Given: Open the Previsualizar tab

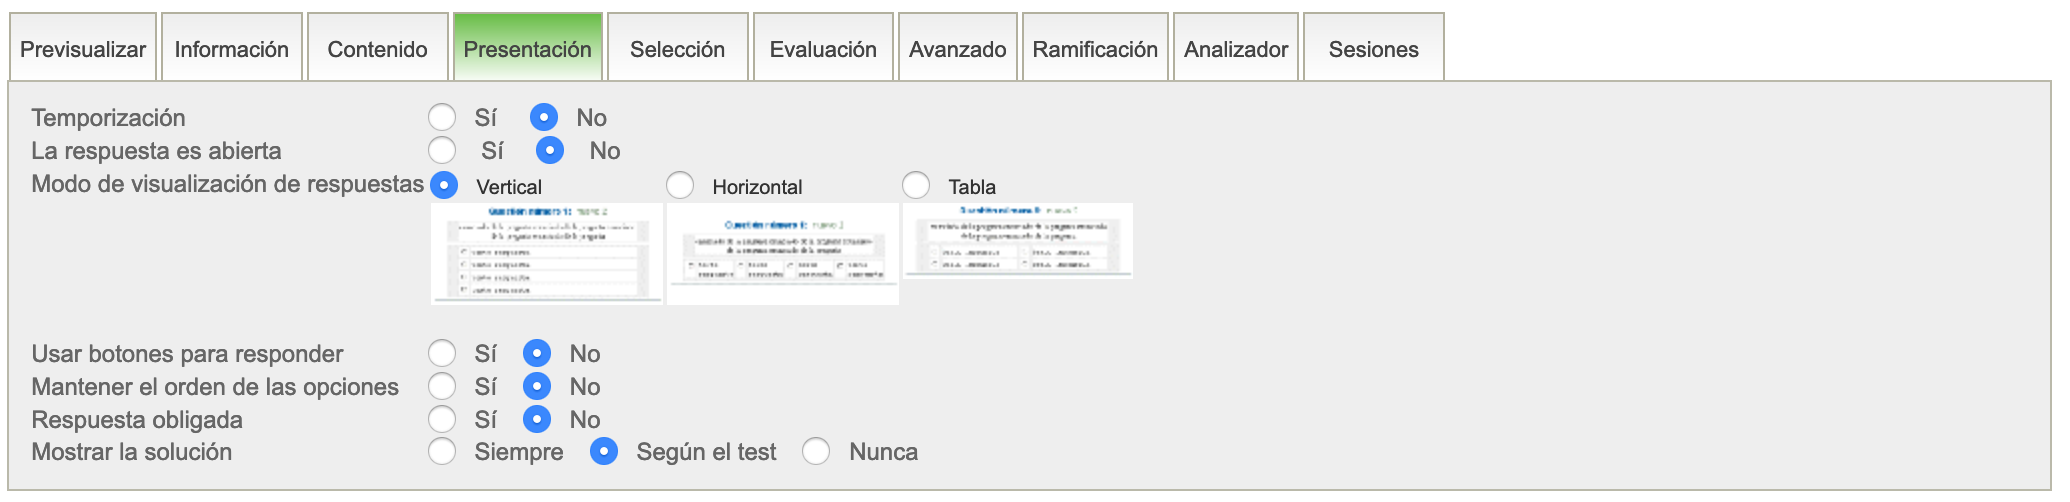Looking at the screenshot, I should (x=83, y=49).
